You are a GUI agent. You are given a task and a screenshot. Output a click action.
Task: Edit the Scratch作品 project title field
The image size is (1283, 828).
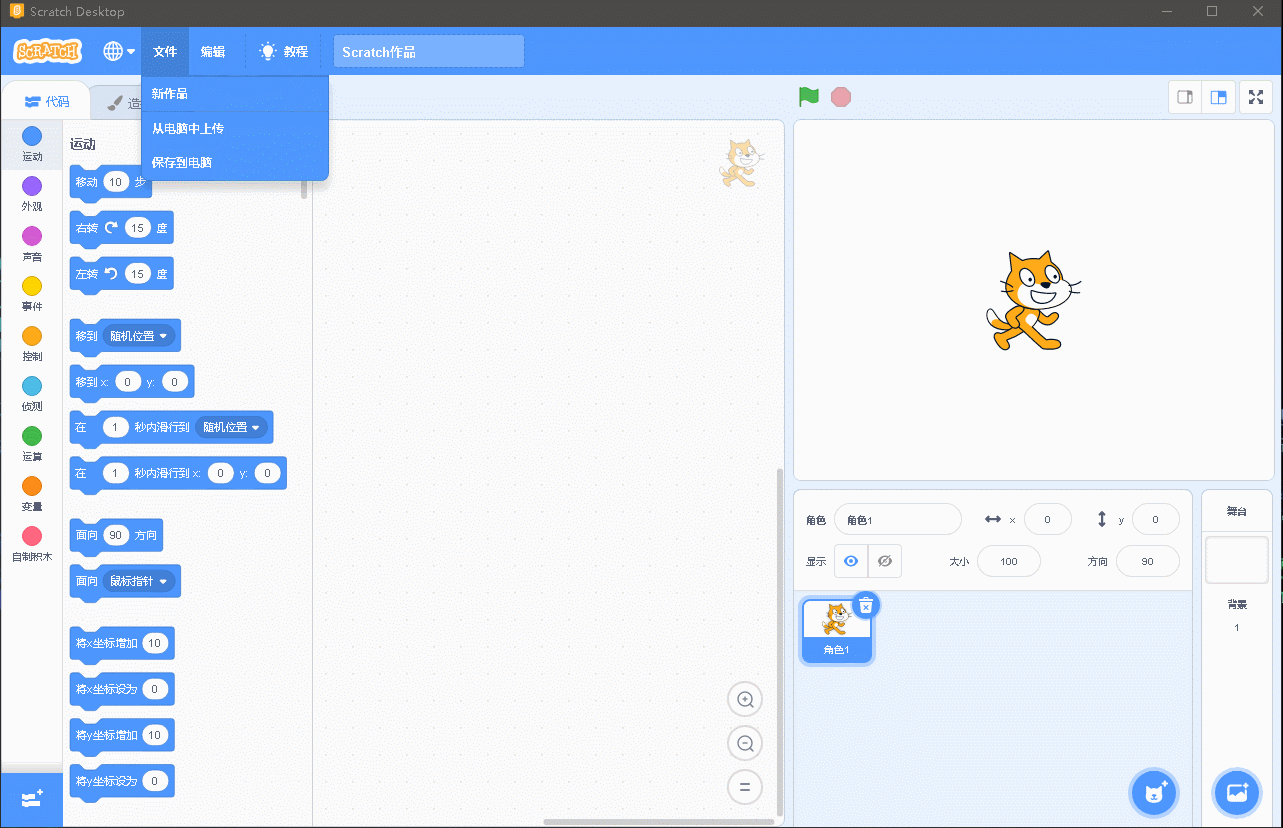click(x=429, y=52)
